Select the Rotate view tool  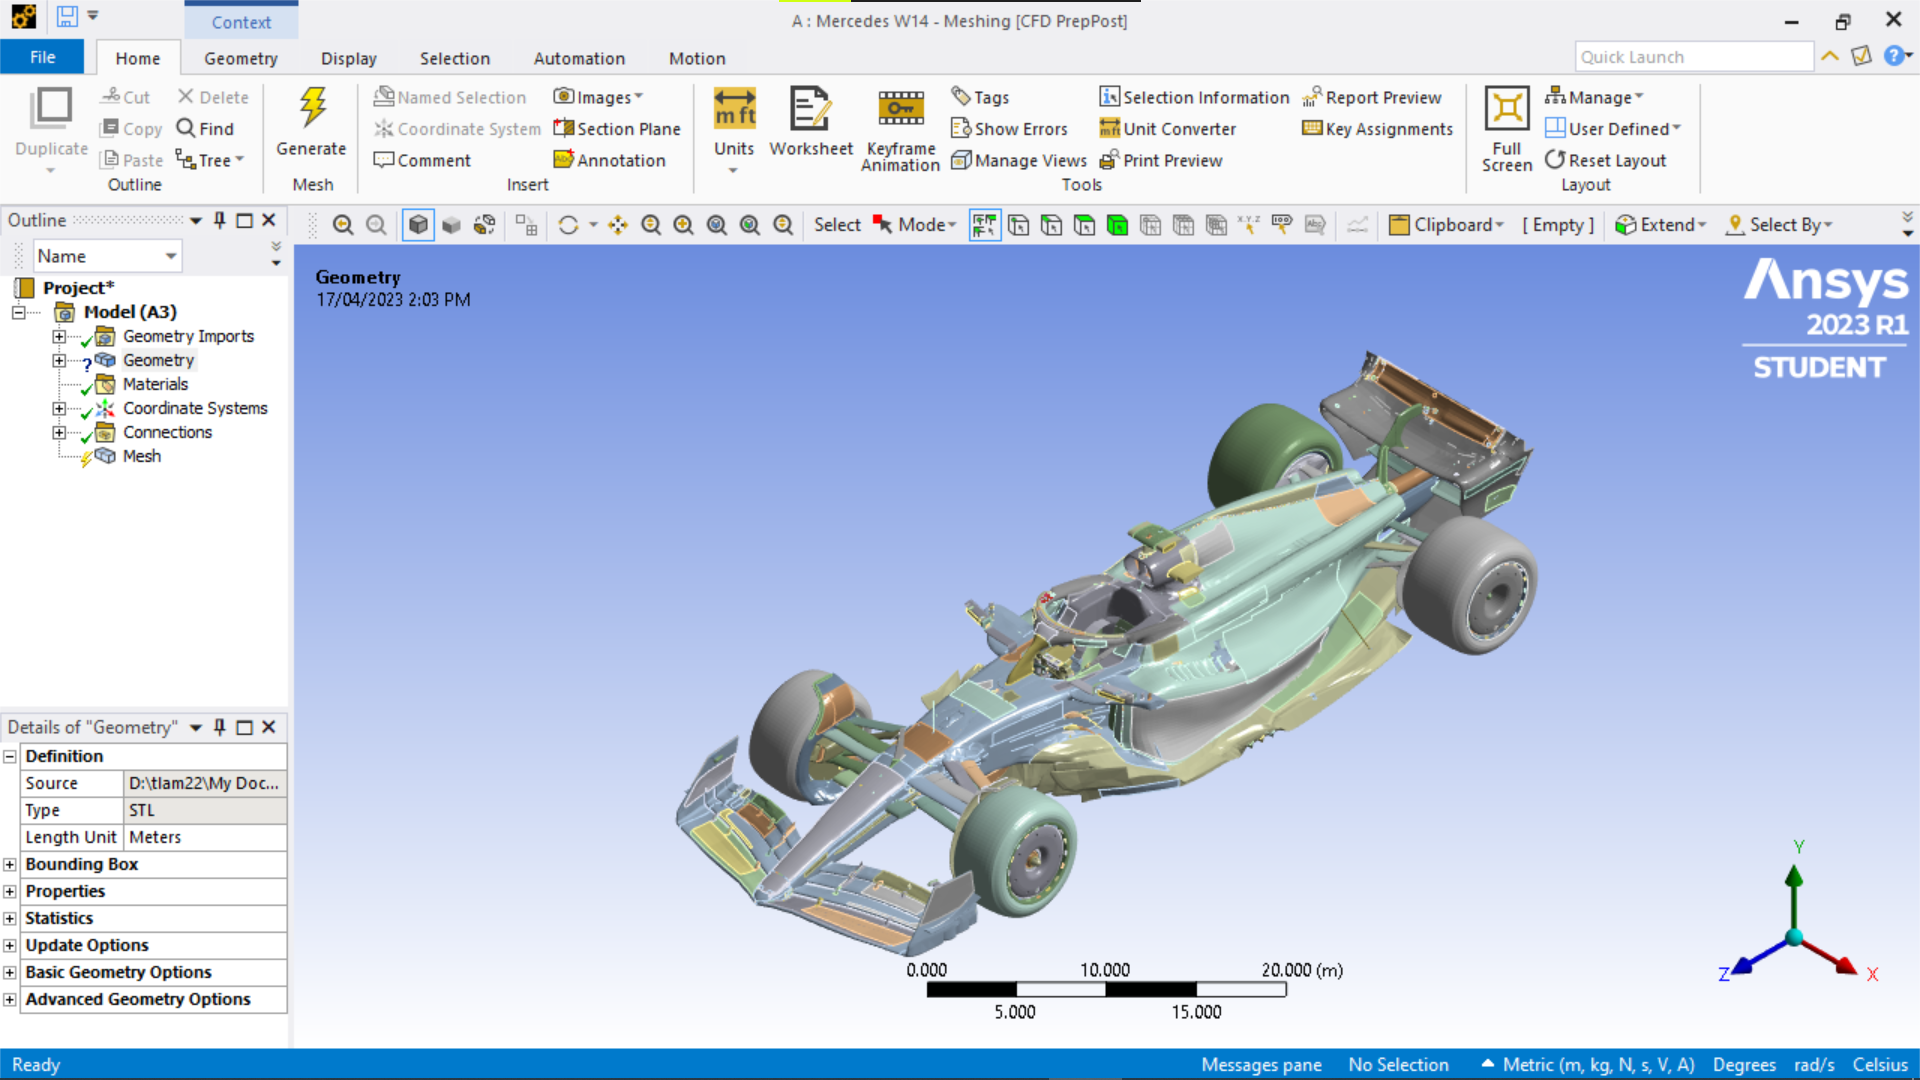coord(568,225)
